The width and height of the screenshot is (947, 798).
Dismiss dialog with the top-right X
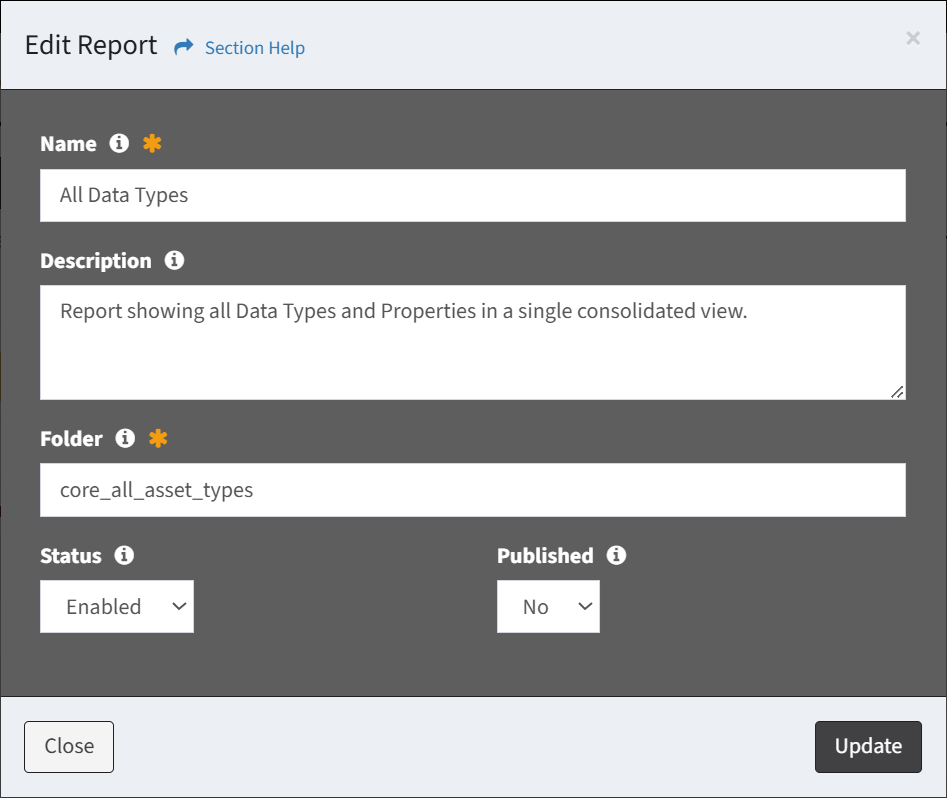[x=913, y=38]
